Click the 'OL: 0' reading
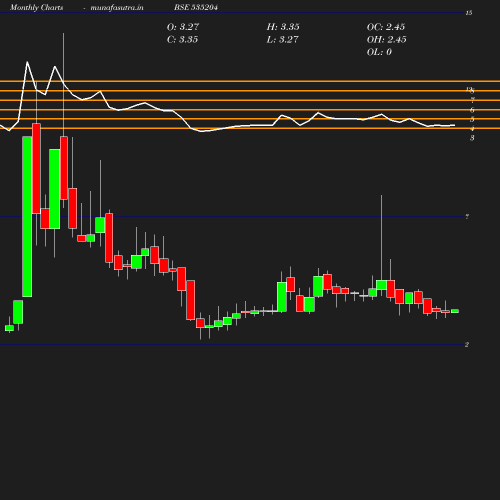This screenshot has width=500, height=500. click(379, 52)
